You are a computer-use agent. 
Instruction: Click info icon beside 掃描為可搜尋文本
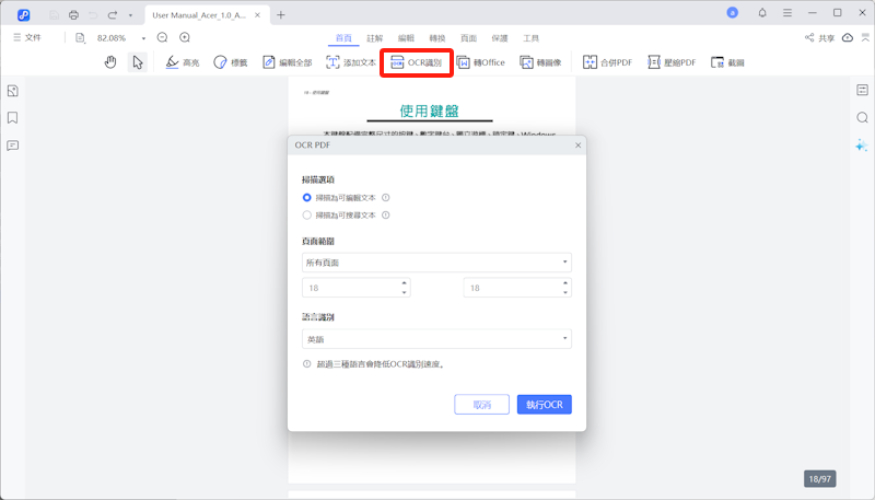pyautogui.click(x=386, y=215)
